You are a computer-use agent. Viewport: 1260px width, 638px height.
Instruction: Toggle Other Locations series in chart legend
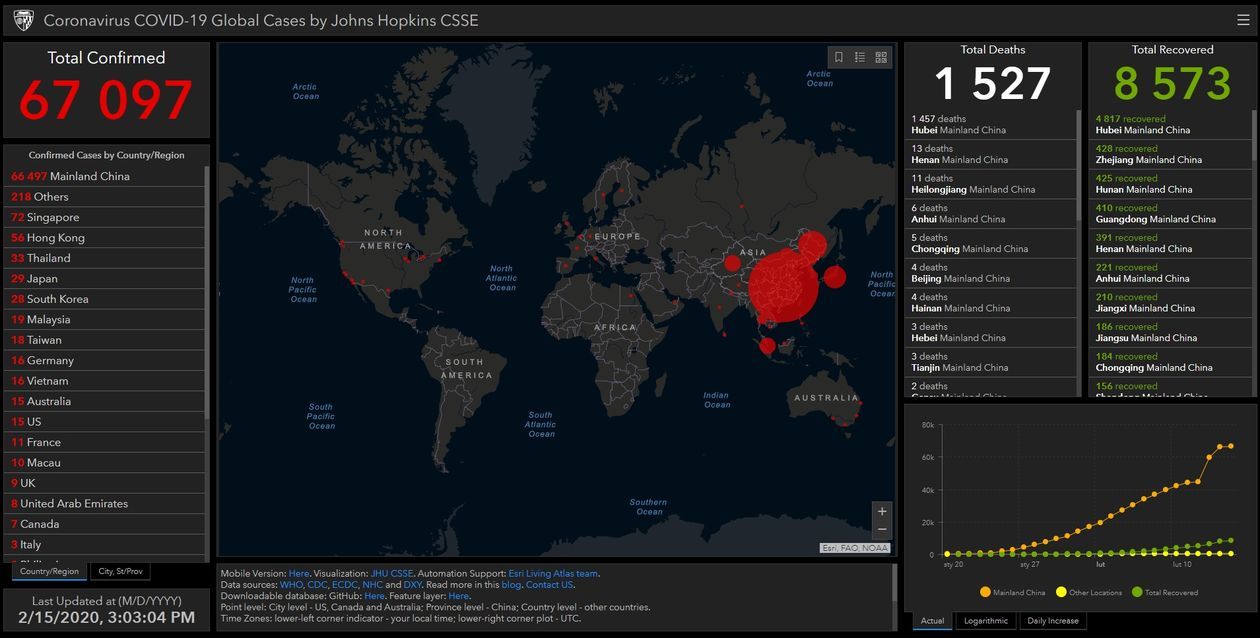point(1088,592)
